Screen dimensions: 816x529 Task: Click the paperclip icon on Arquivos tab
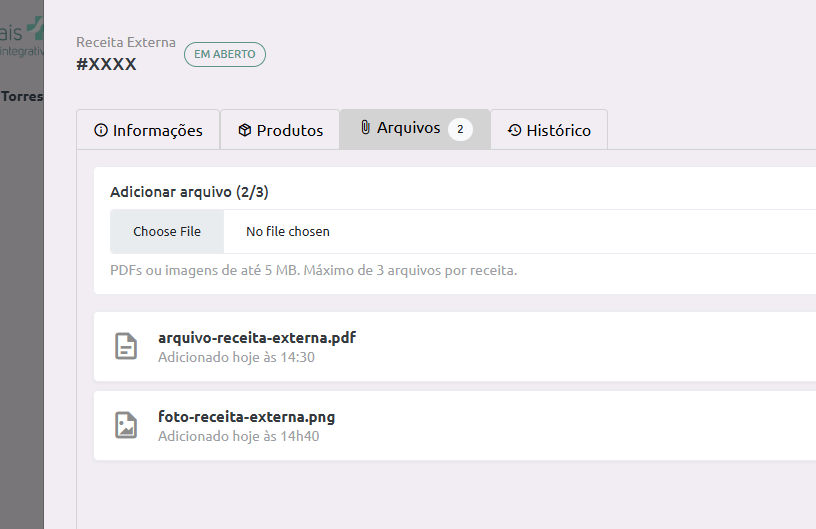365,127
